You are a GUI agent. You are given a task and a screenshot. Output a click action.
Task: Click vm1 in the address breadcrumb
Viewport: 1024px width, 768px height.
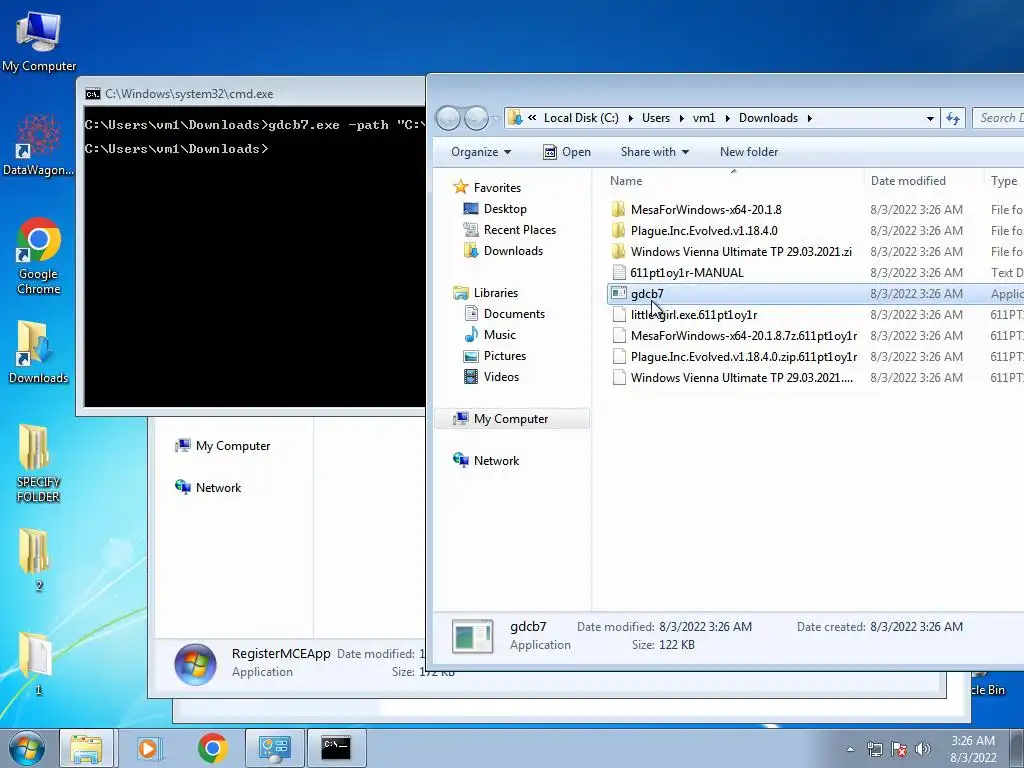click(703, 118)
